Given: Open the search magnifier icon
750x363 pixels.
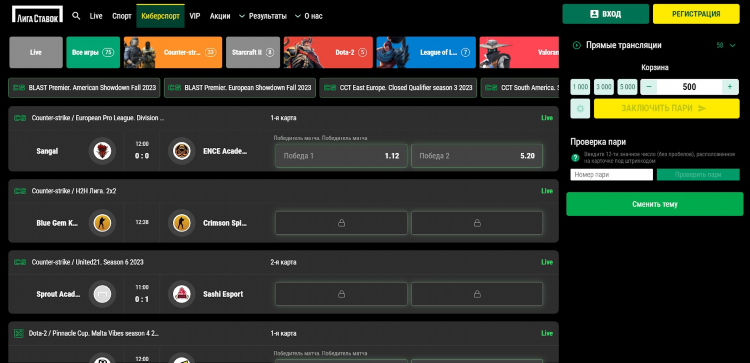Looking at the screenshot, I should [76, 16].
